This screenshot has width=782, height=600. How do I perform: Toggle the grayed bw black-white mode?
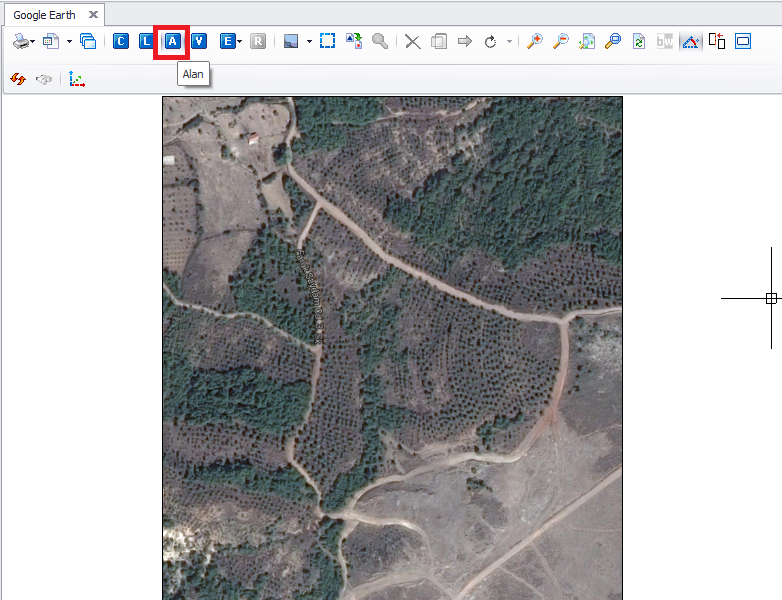point(665,41)
